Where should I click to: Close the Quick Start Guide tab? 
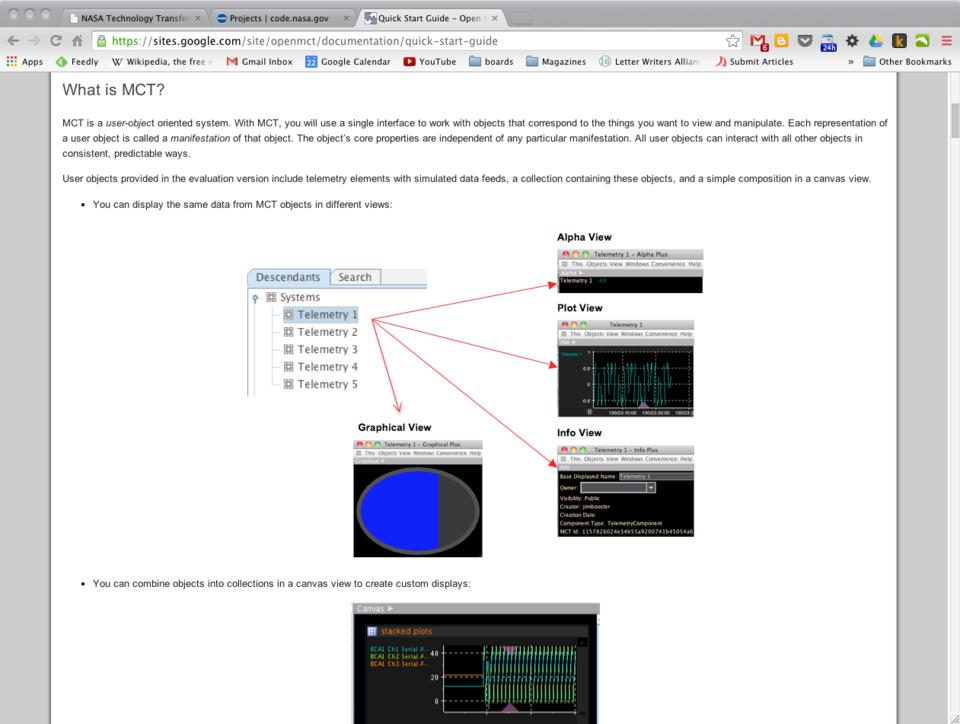pos(494,18)
